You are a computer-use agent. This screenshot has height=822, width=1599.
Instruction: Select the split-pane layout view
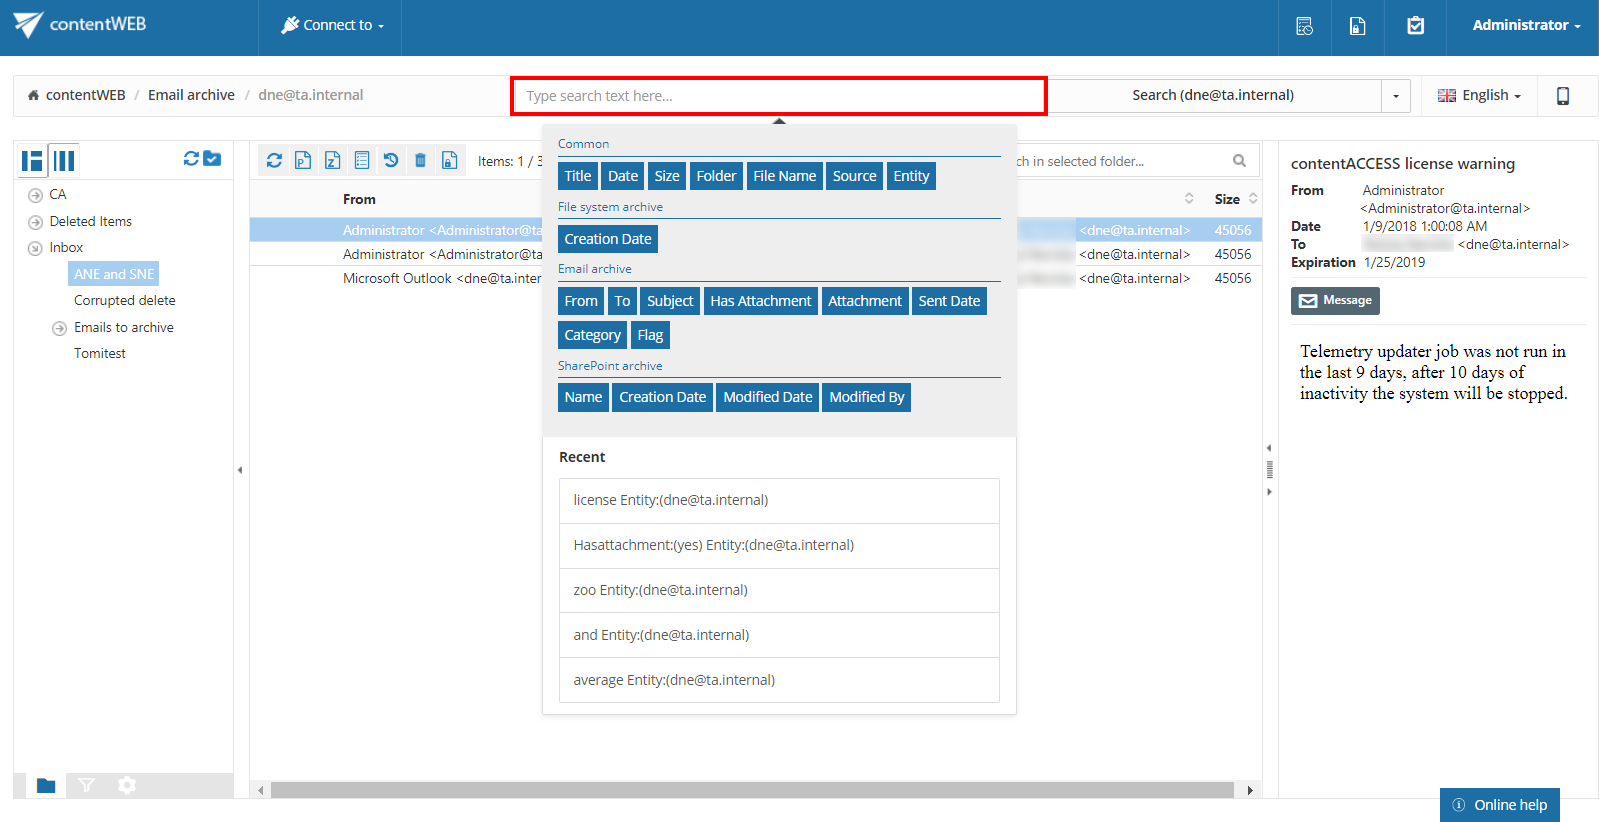click(x=32, y=160)
